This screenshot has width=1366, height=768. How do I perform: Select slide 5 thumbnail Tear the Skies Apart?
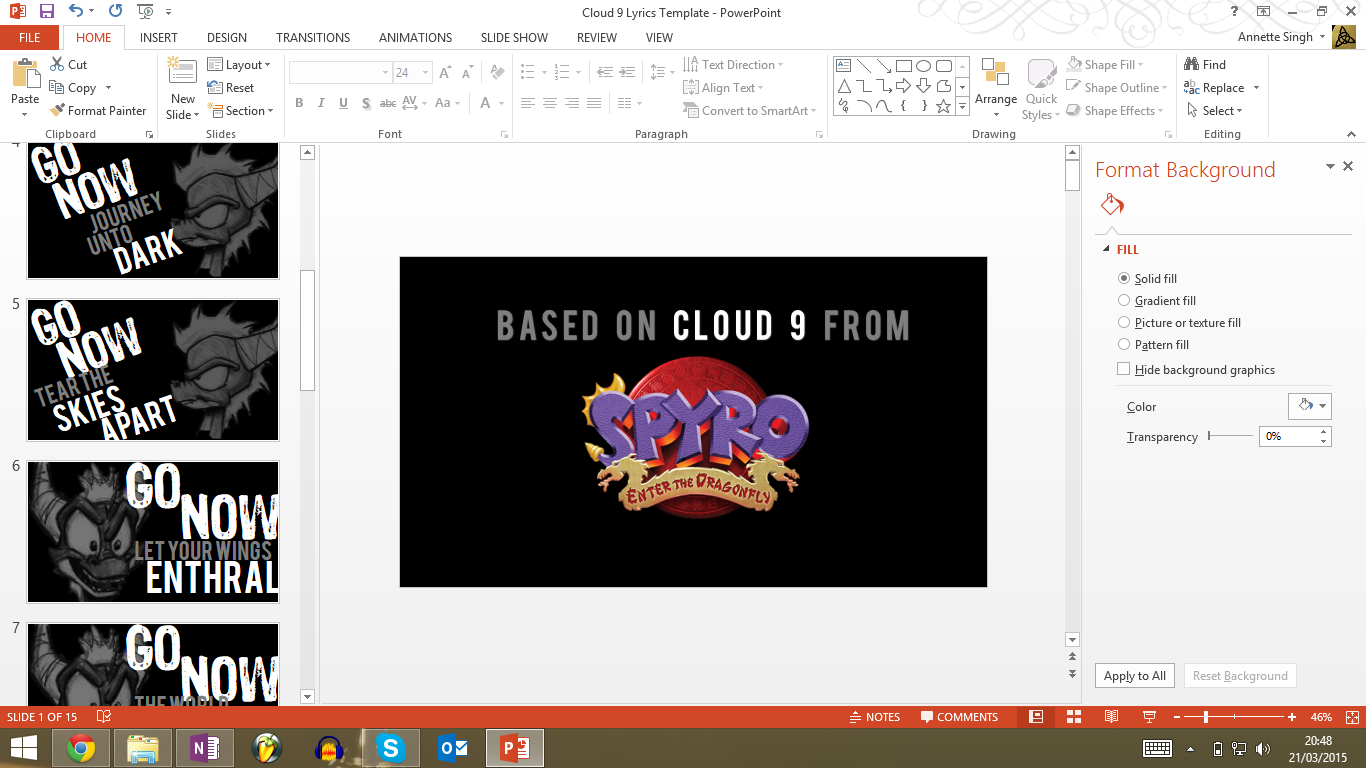[x=153, y=370]
